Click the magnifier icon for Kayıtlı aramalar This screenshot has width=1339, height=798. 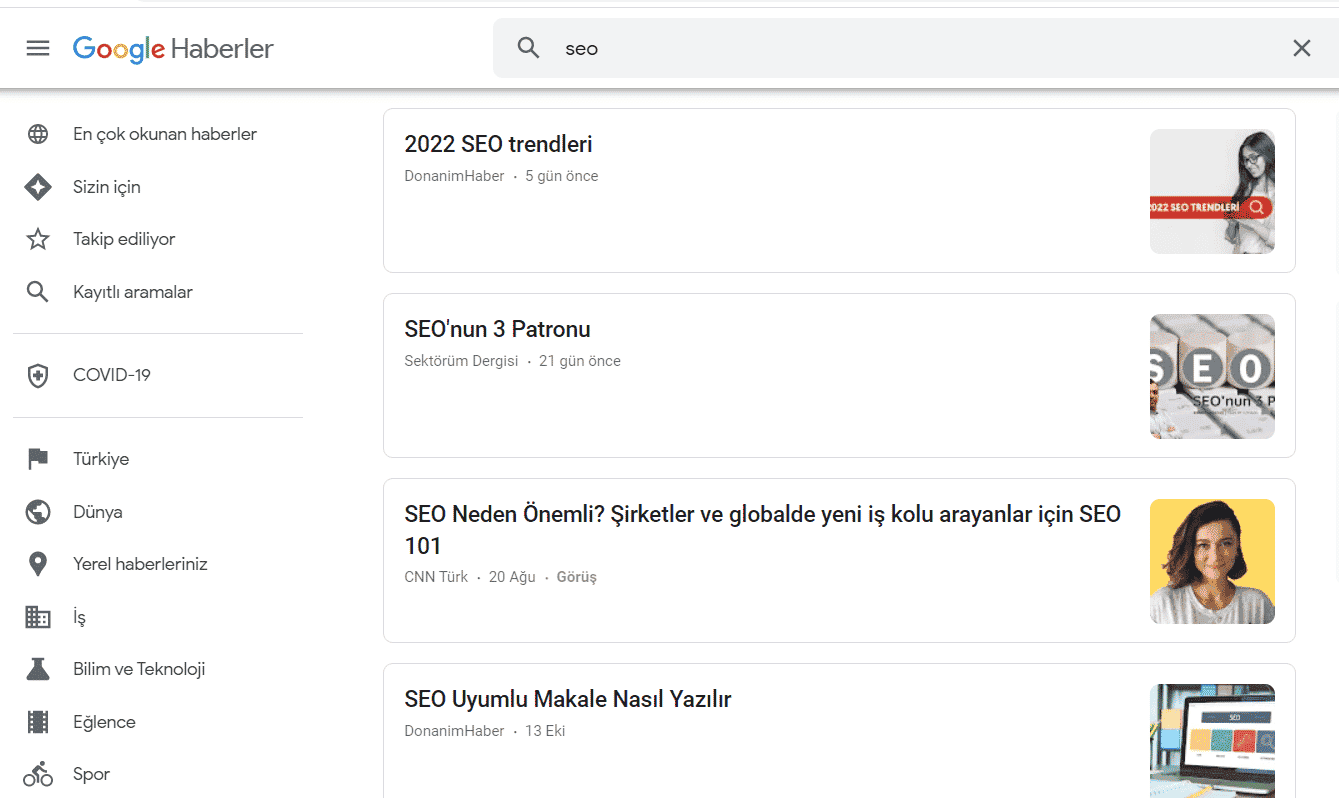pyautogui.click(x=38, y=292)
